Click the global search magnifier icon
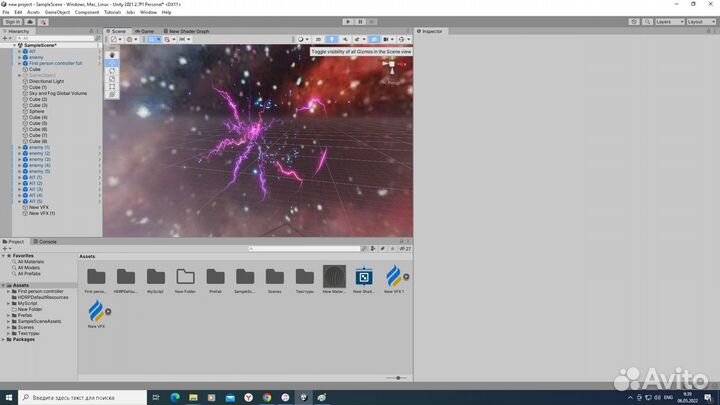Image resolution: width=720 pixels, height=405 pixels. coord(647,22)
